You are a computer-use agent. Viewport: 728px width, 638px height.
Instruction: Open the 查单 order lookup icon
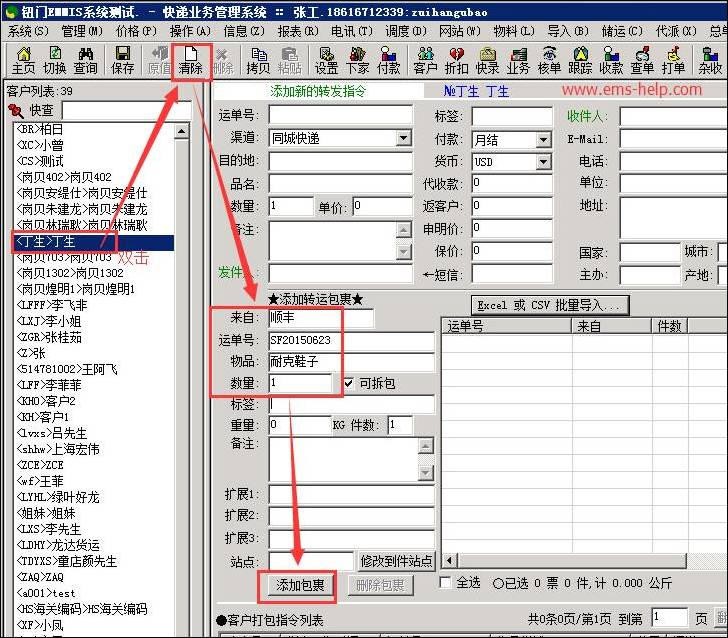point(643,61)
